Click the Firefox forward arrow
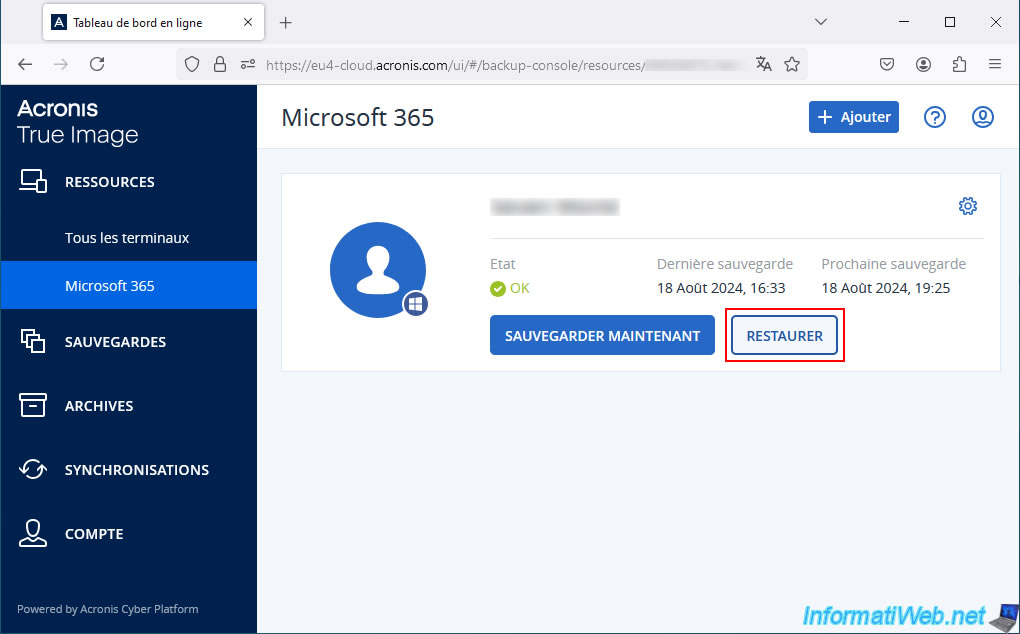 tap(61, 64)
